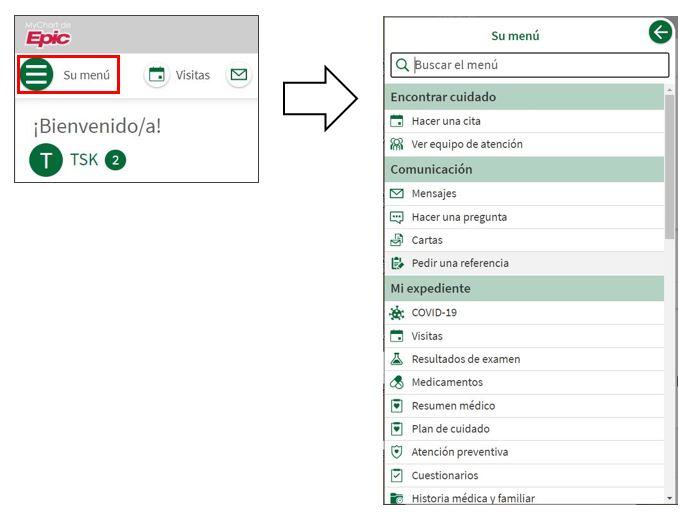Open the COVID-19 entry
This screenshot has width=695, height=520.
coord(524,313)
